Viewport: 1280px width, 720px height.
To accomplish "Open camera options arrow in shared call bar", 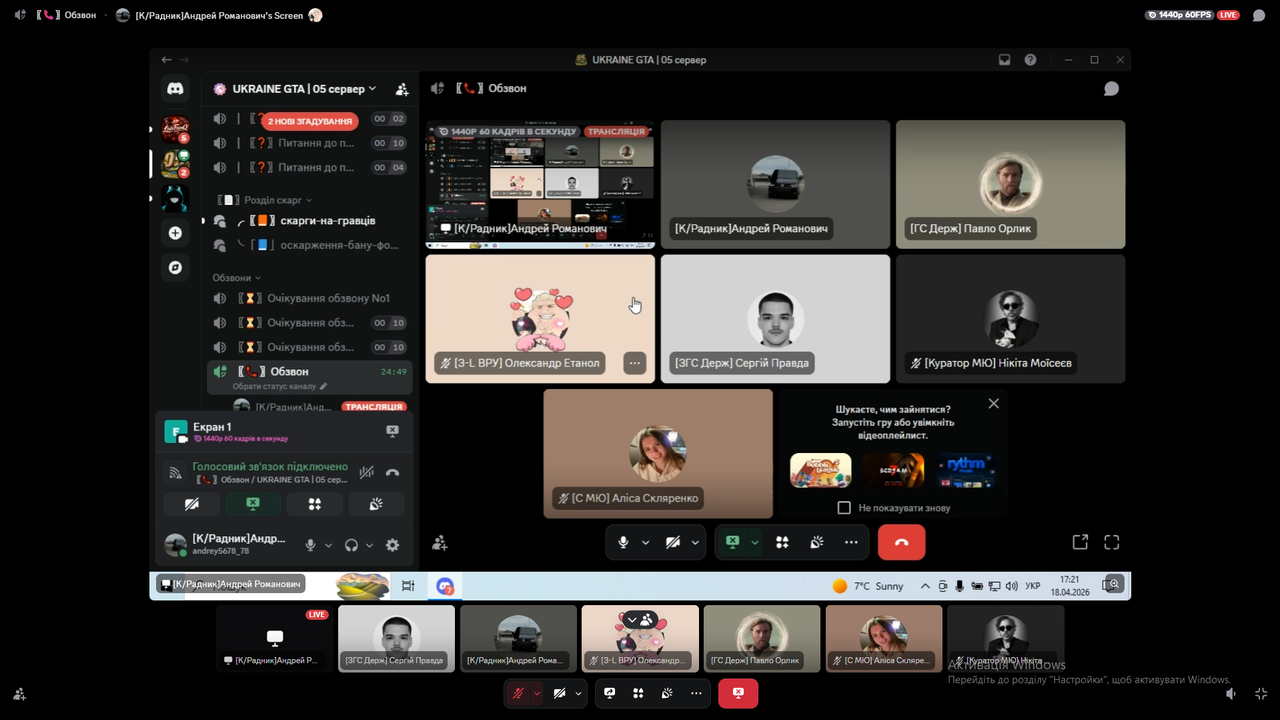I will [x=695, y=542].
